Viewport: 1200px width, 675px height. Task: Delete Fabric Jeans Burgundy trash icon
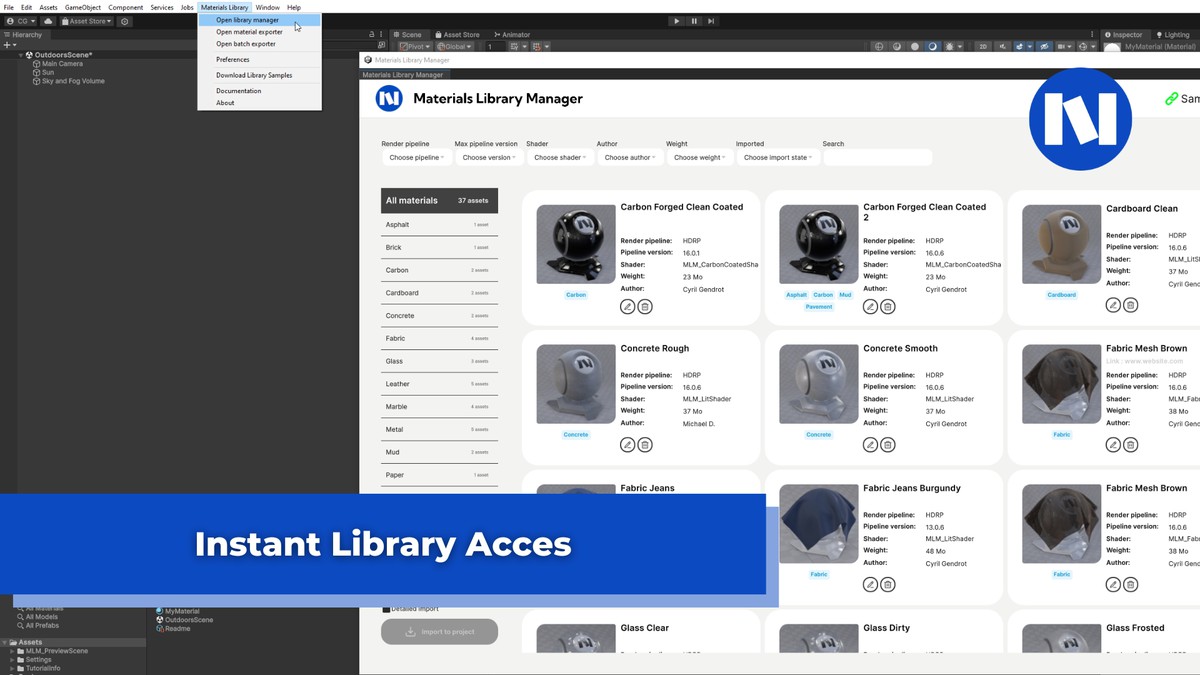click(888, 585)
